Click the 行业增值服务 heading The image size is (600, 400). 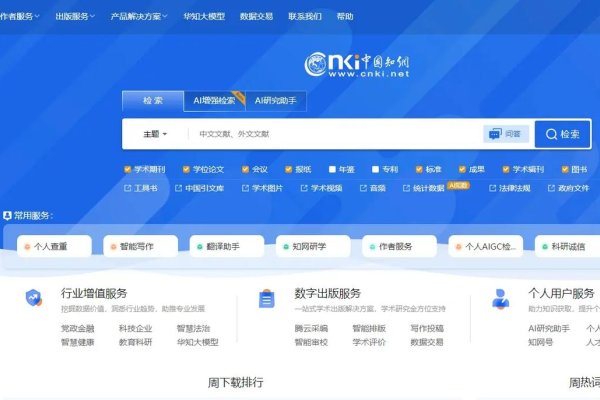pyautogui.click(x=94, y=294)
